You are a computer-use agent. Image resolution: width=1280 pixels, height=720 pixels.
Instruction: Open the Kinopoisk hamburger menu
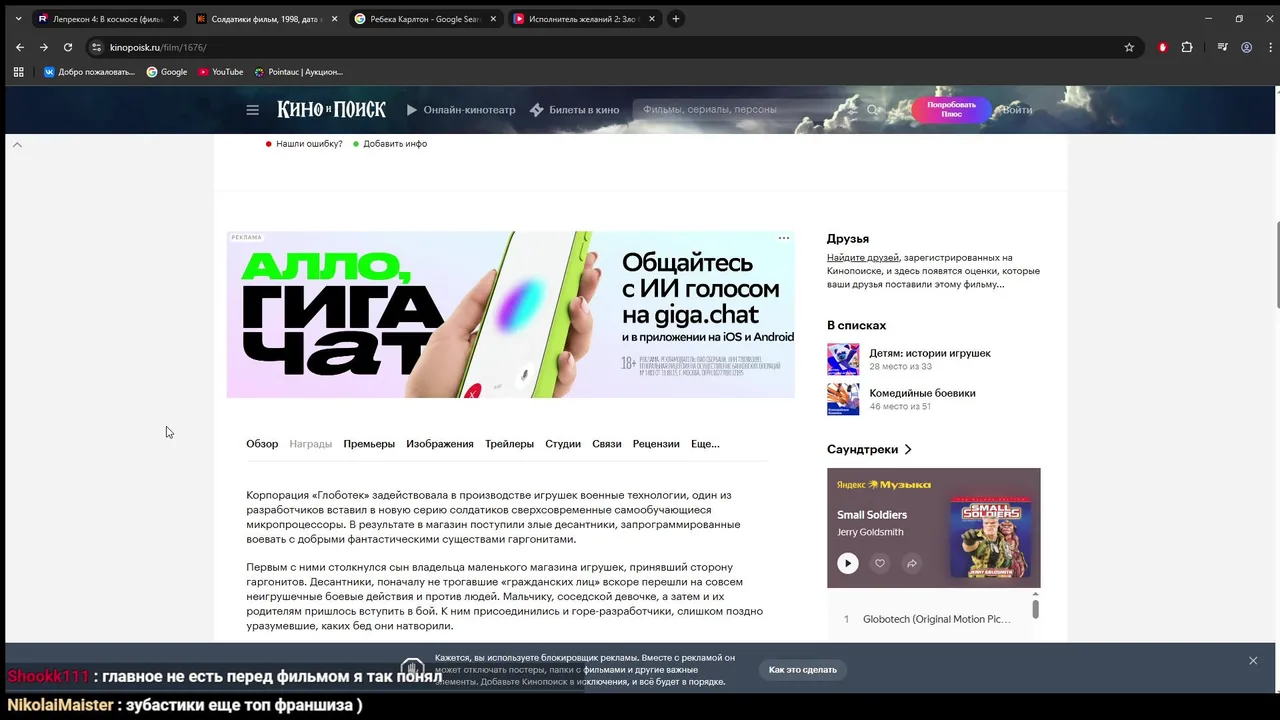[x=253, y=110]
